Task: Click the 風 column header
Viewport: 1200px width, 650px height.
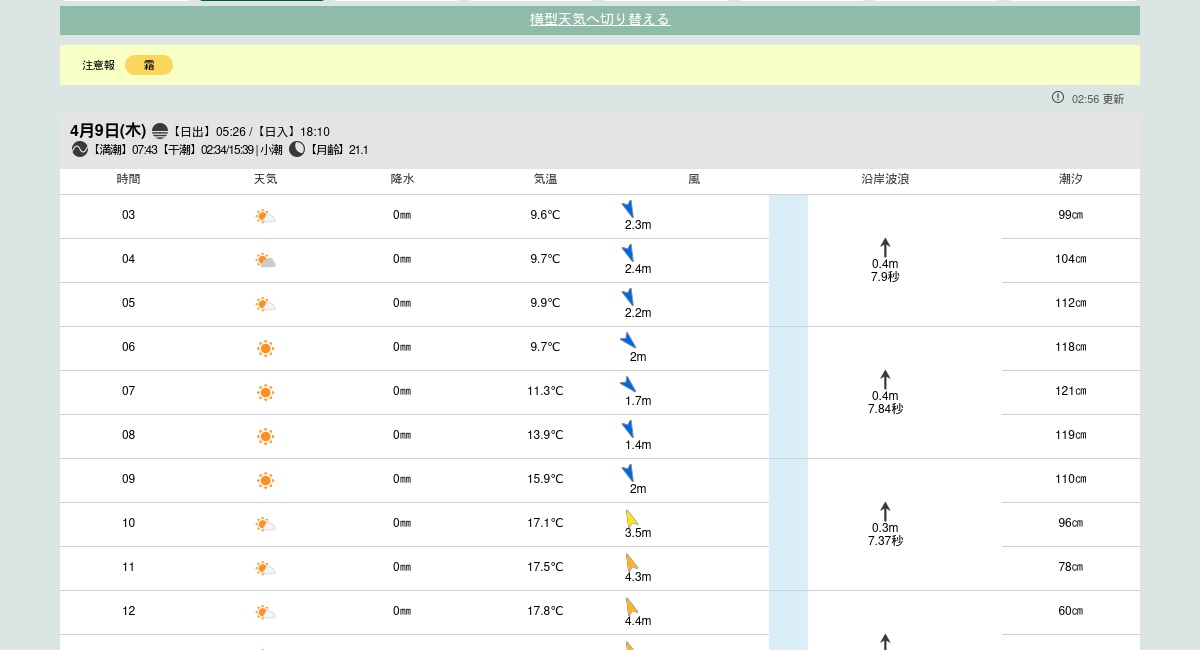Action: 694,180
